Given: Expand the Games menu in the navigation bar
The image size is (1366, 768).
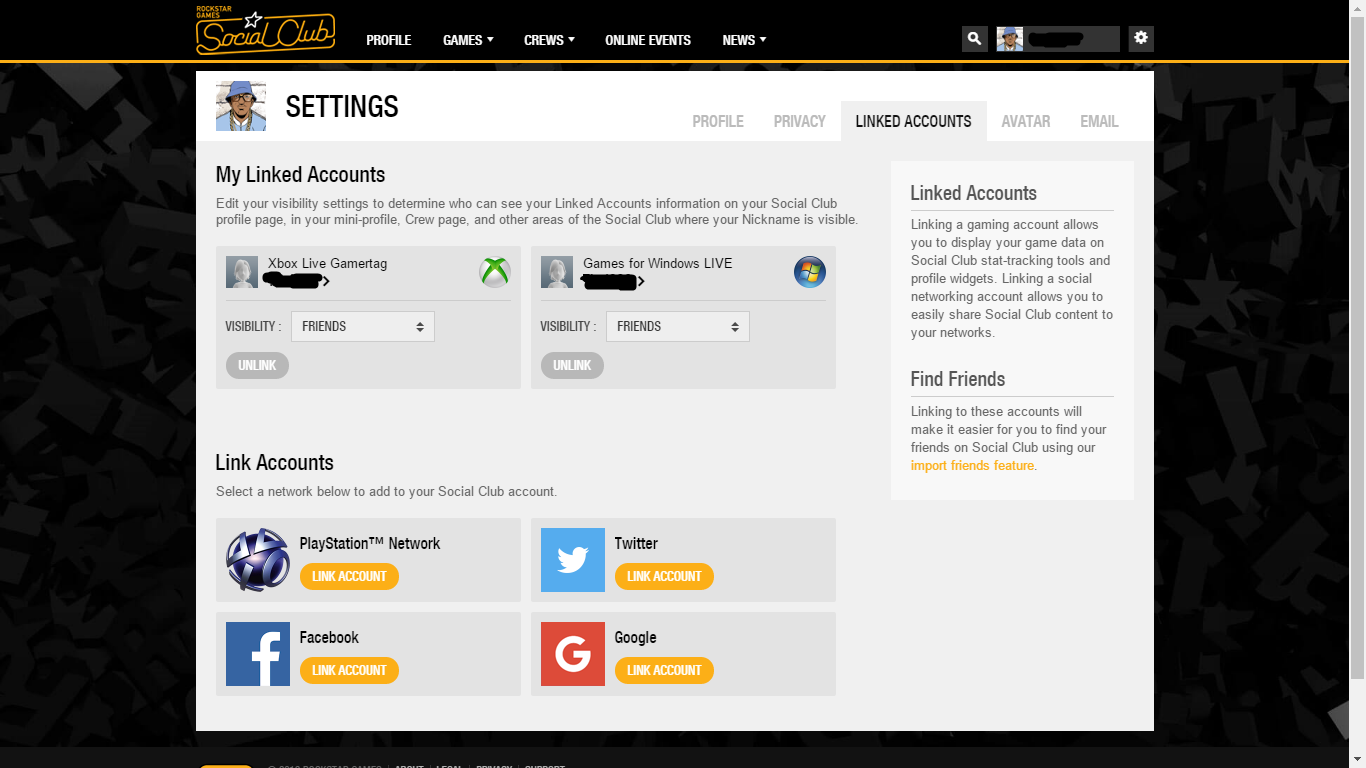Looking at the screenshot, I should [468, 40].
